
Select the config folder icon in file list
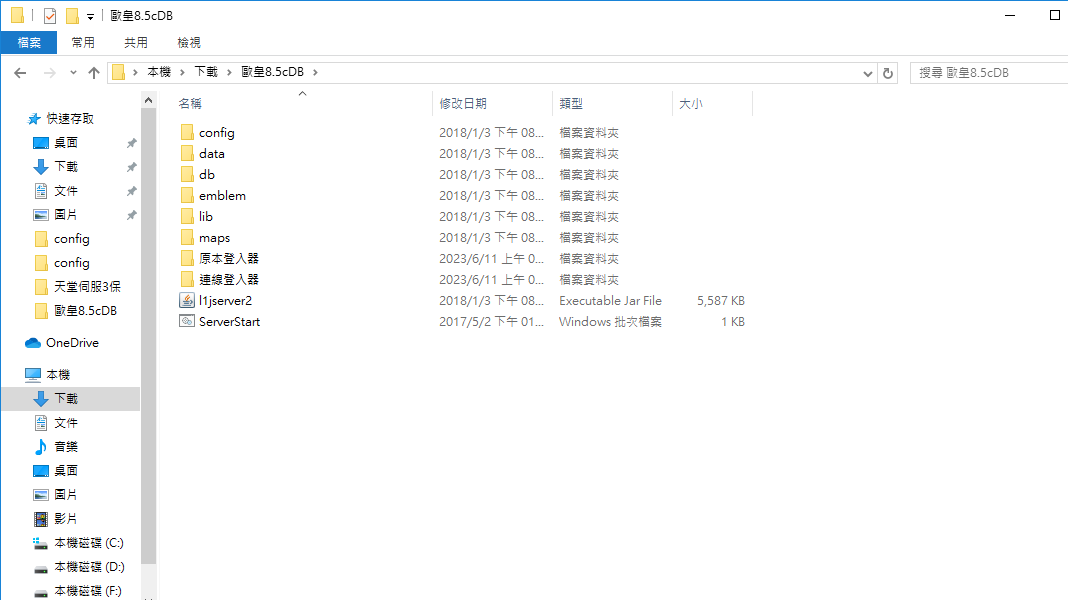pos(187,132)
